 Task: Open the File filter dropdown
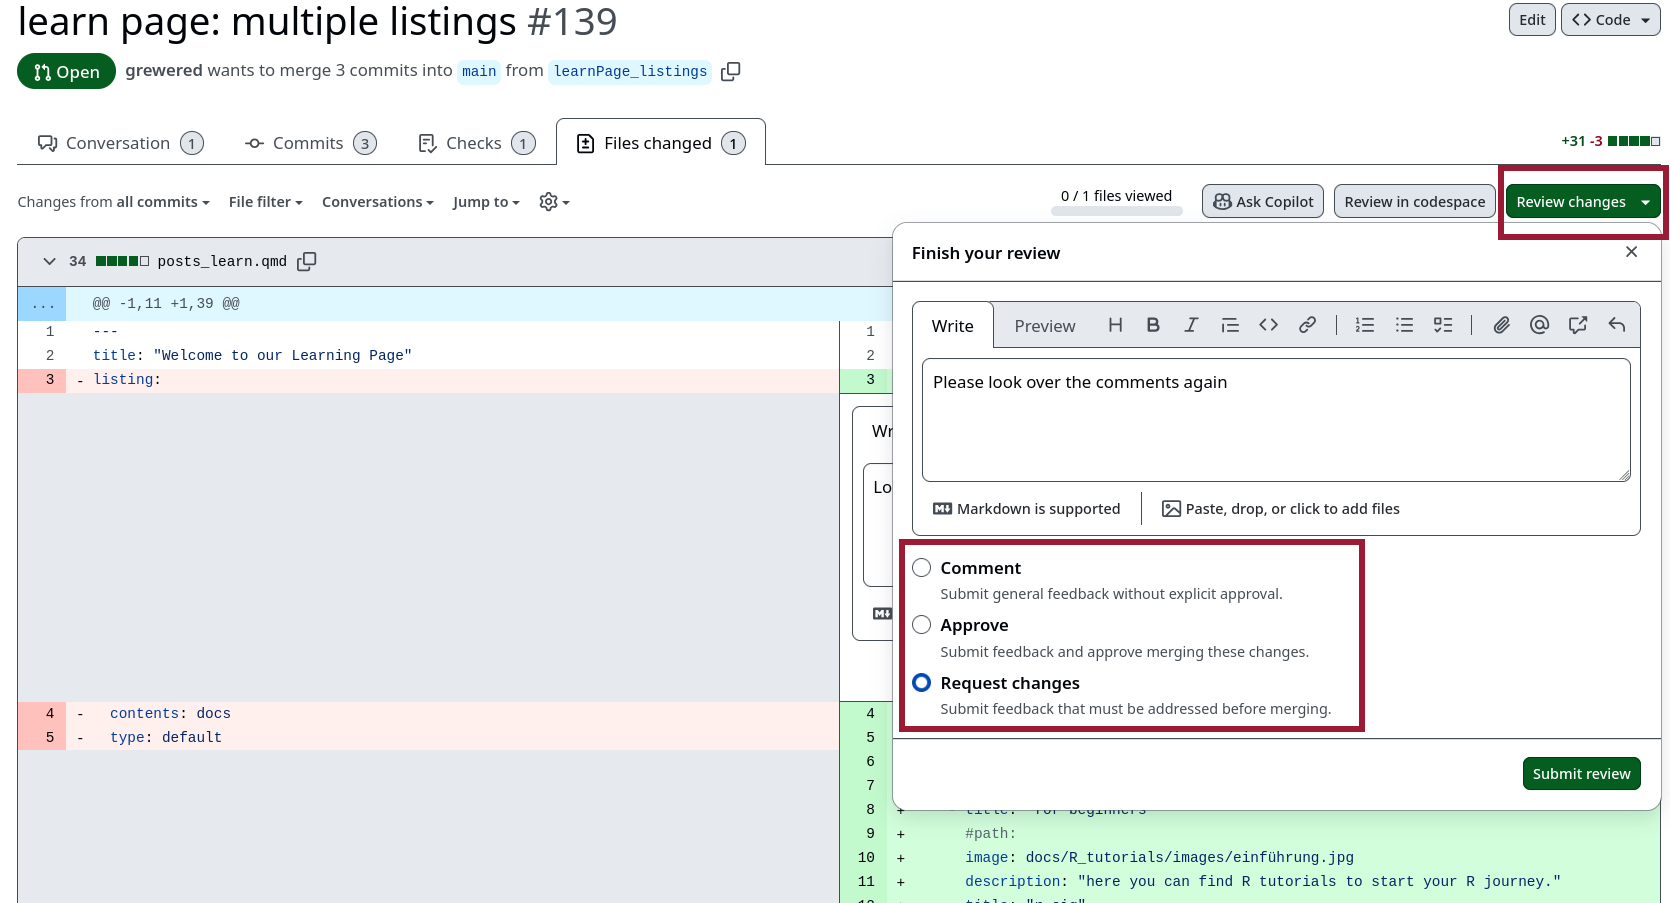tap(265, 202)
